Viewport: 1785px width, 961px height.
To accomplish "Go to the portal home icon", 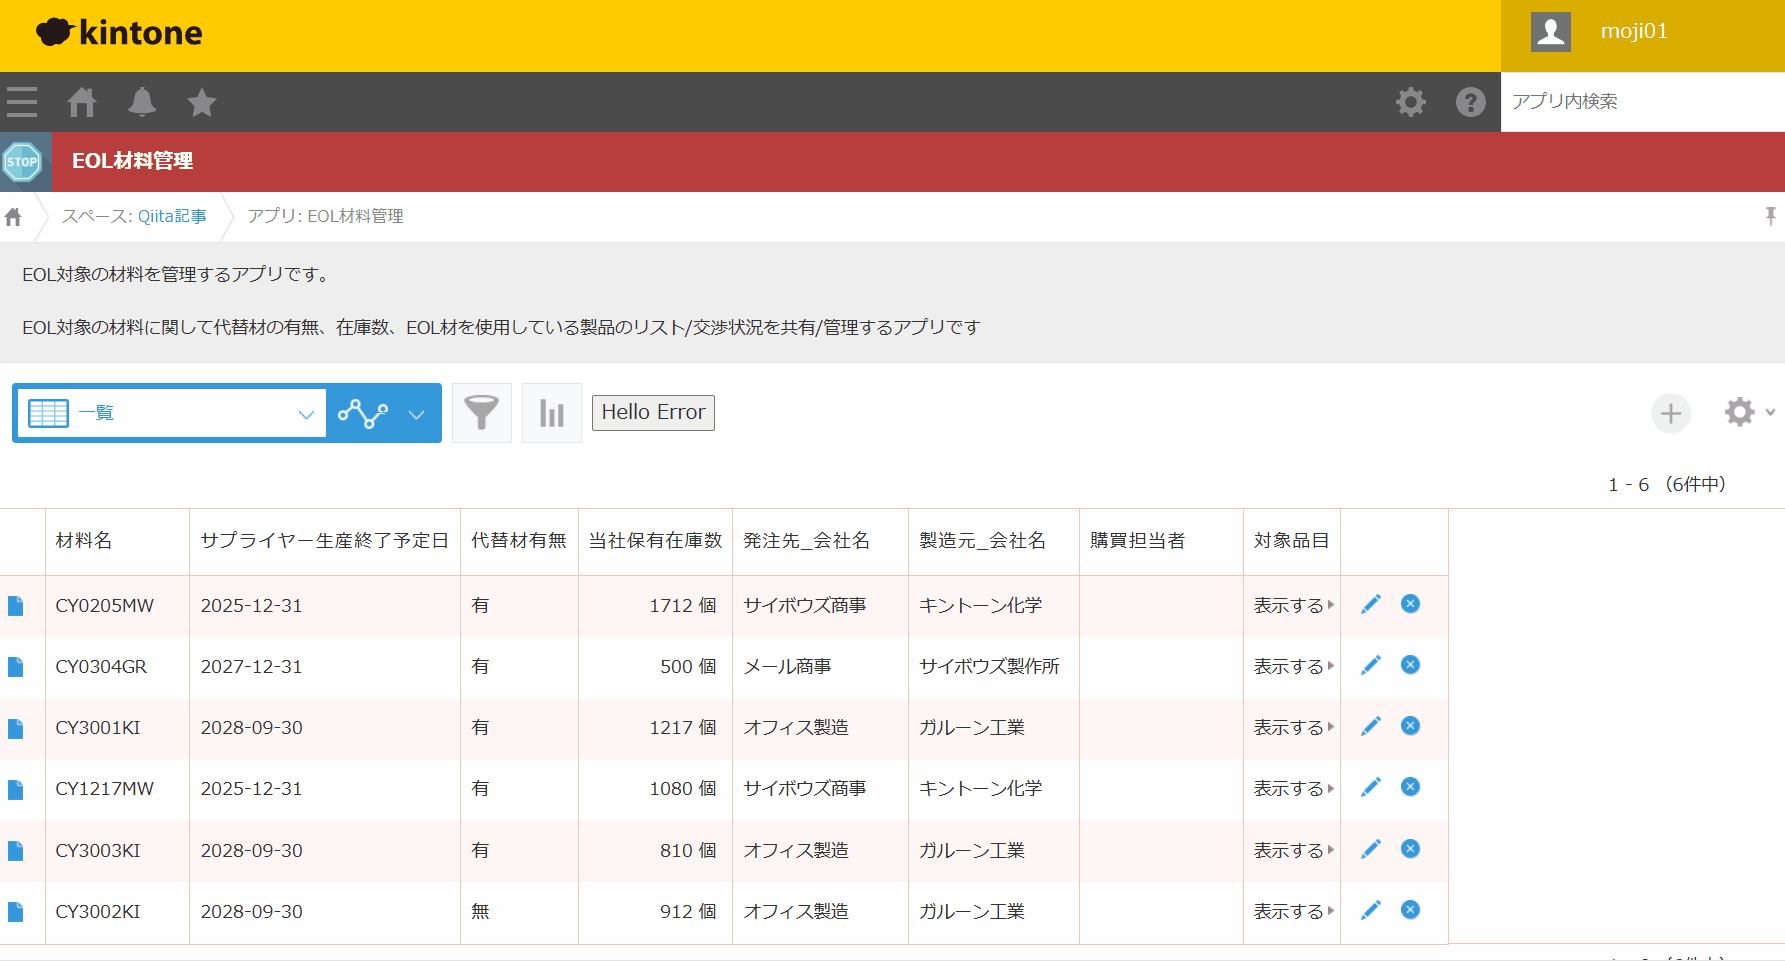I will [x=82, y=101].
